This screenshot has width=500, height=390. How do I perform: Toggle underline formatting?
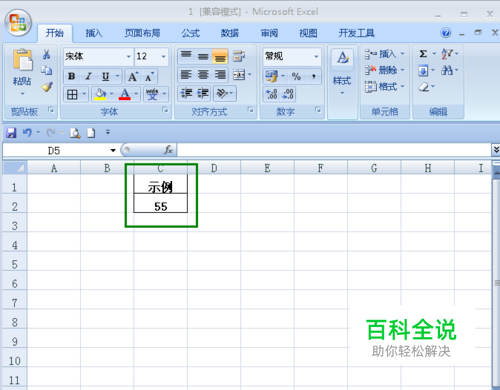coord(105,76)
